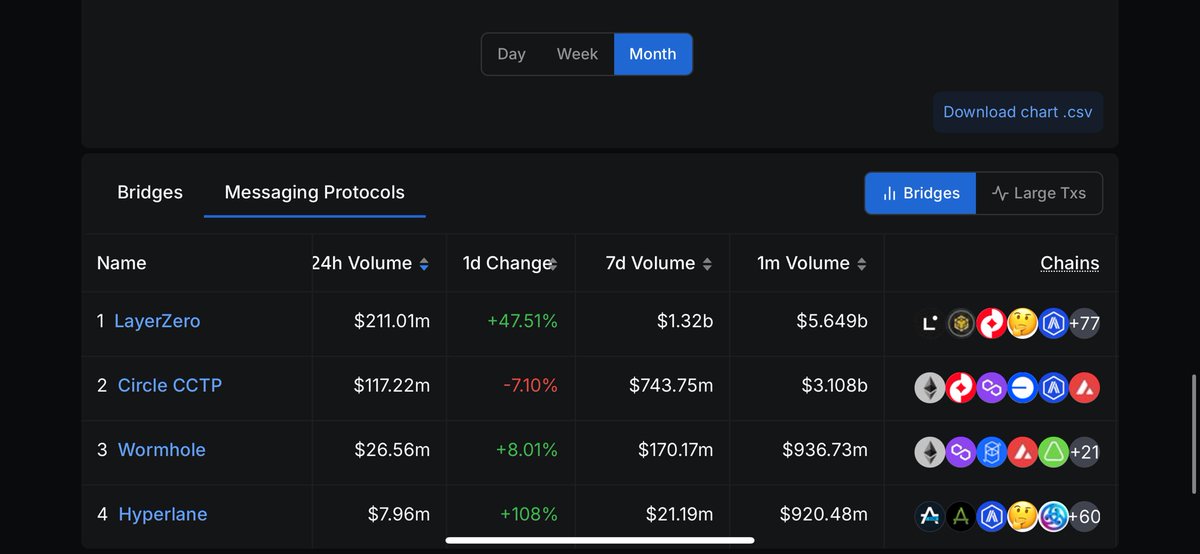Click the red swirl chain icon in LayerZero row
The width and height of the screenshot is (1200, 554).
click(992, 323)
